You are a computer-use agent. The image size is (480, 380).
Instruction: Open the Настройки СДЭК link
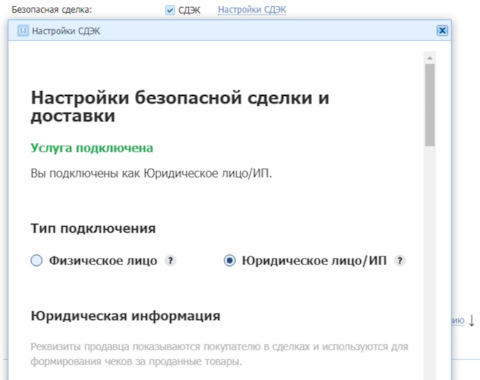tap(252, 10)
